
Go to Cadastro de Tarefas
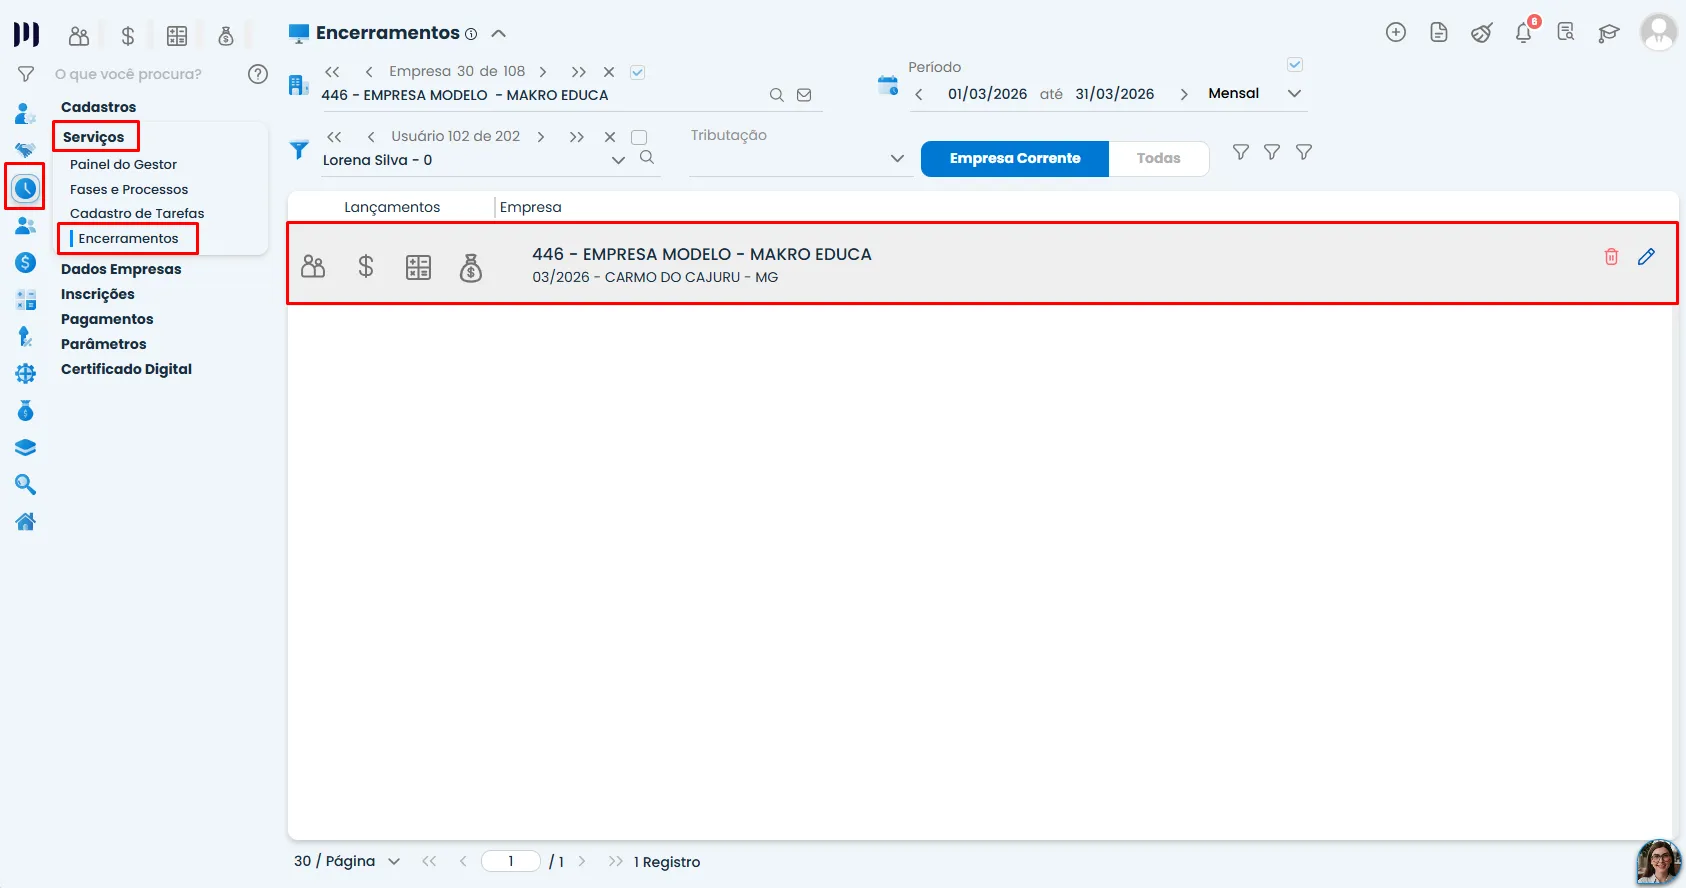137,213
